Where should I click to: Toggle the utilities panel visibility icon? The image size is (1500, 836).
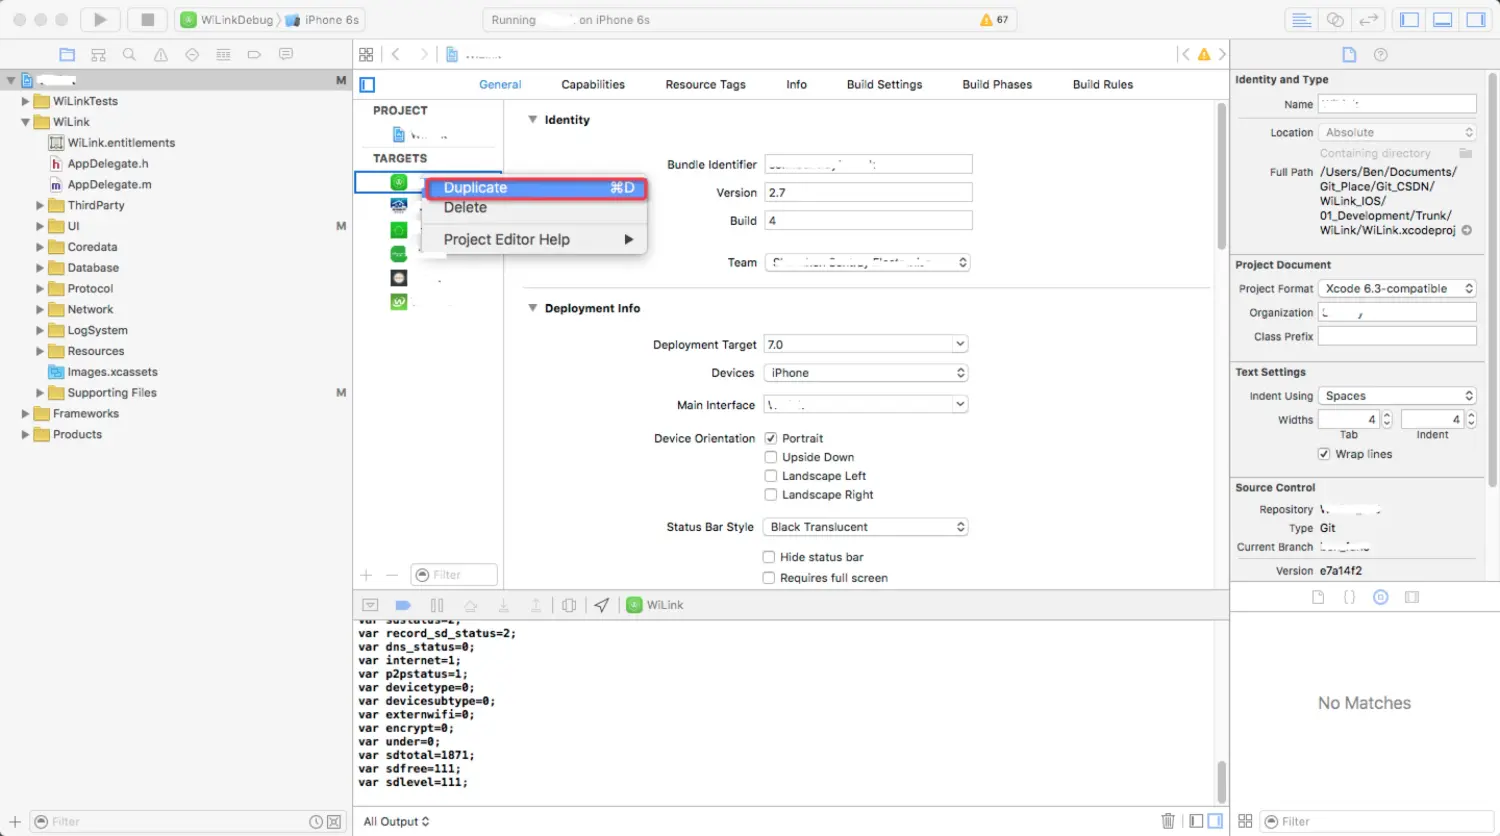(1476, 20)
